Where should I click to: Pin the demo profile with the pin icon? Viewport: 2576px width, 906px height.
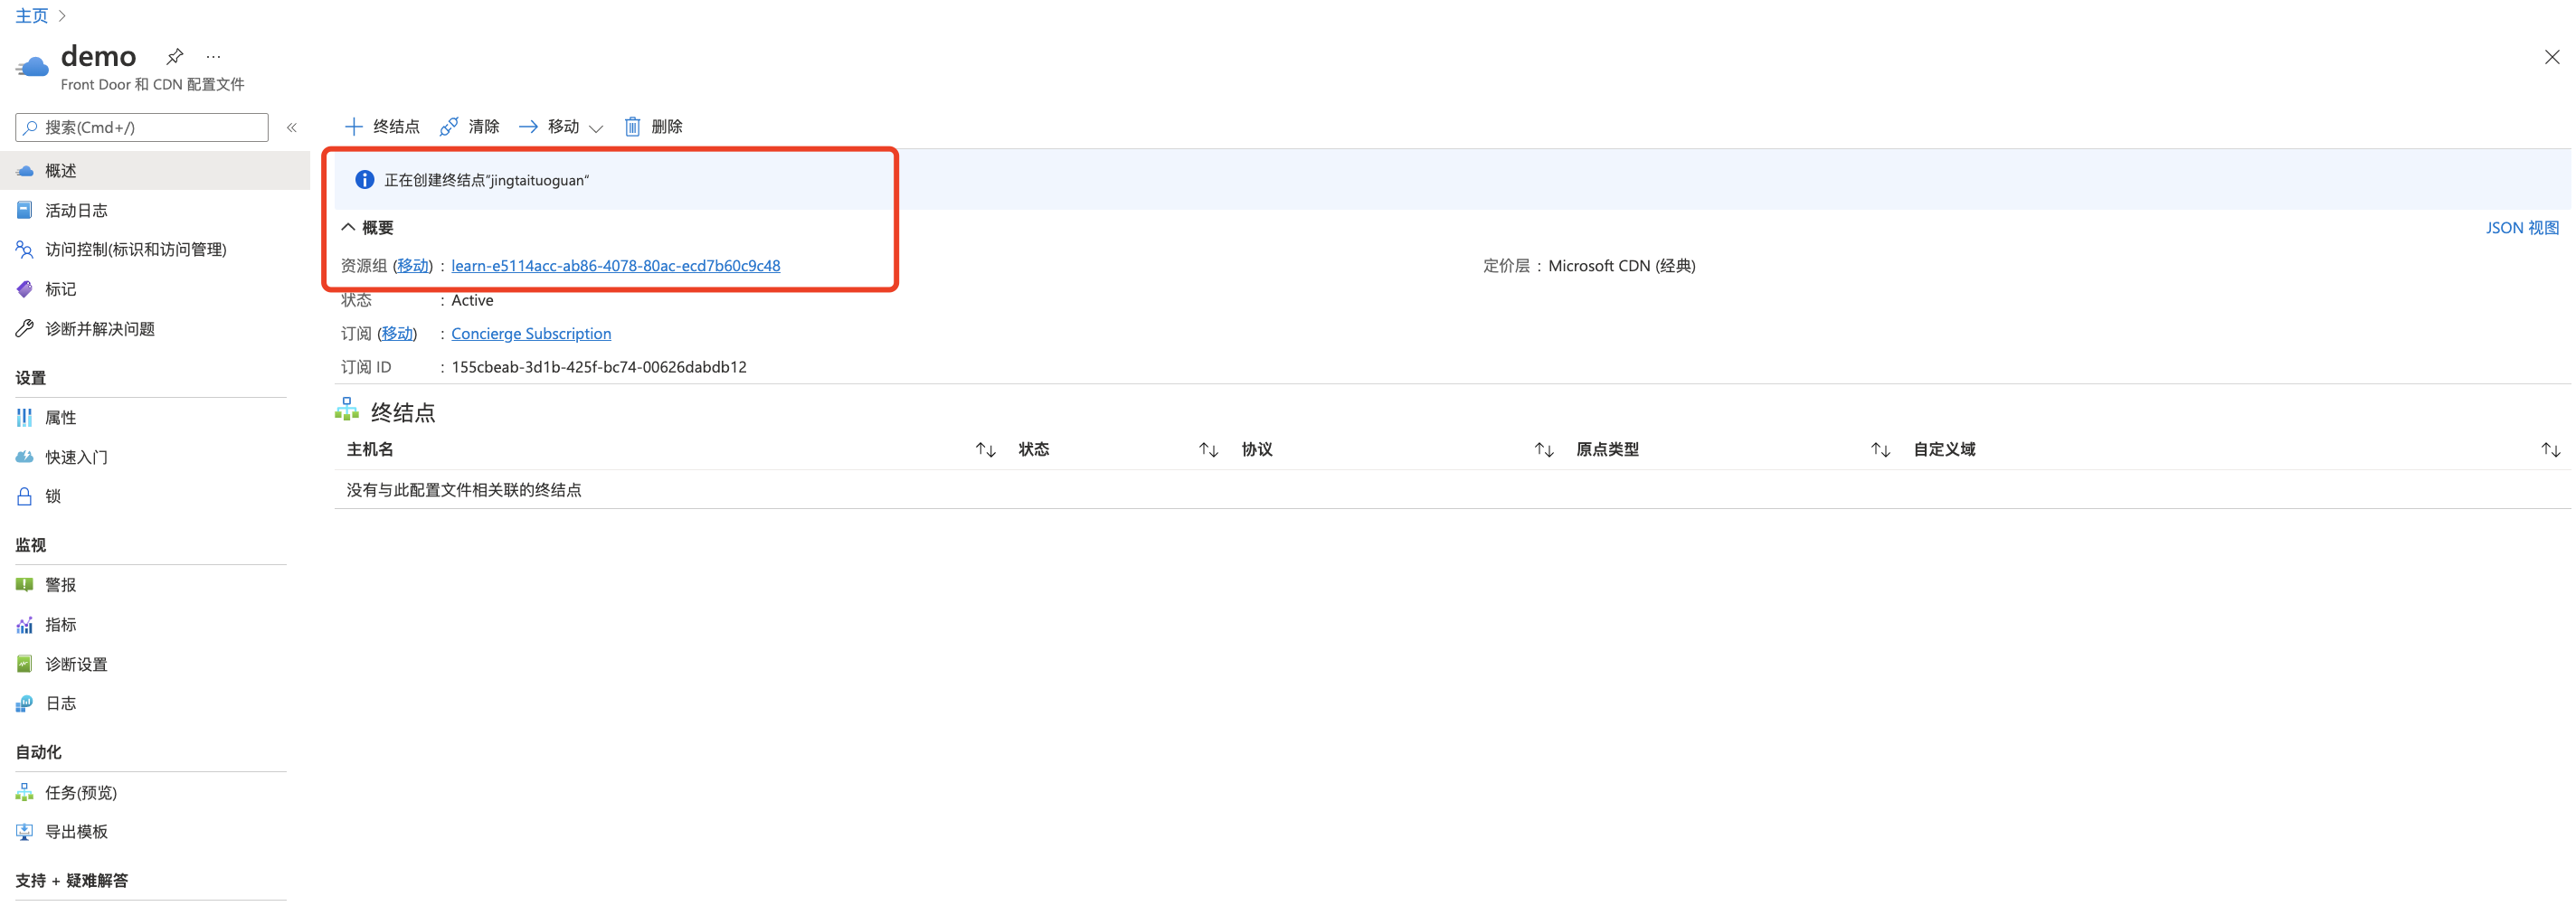pyautogui.click(x=174, y=56)
